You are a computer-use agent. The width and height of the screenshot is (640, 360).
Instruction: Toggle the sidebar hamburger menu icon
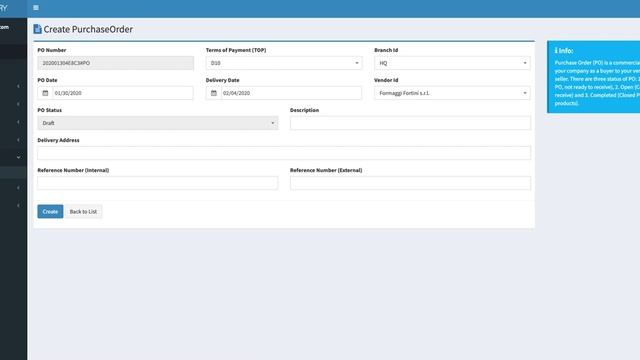(36, 8)
